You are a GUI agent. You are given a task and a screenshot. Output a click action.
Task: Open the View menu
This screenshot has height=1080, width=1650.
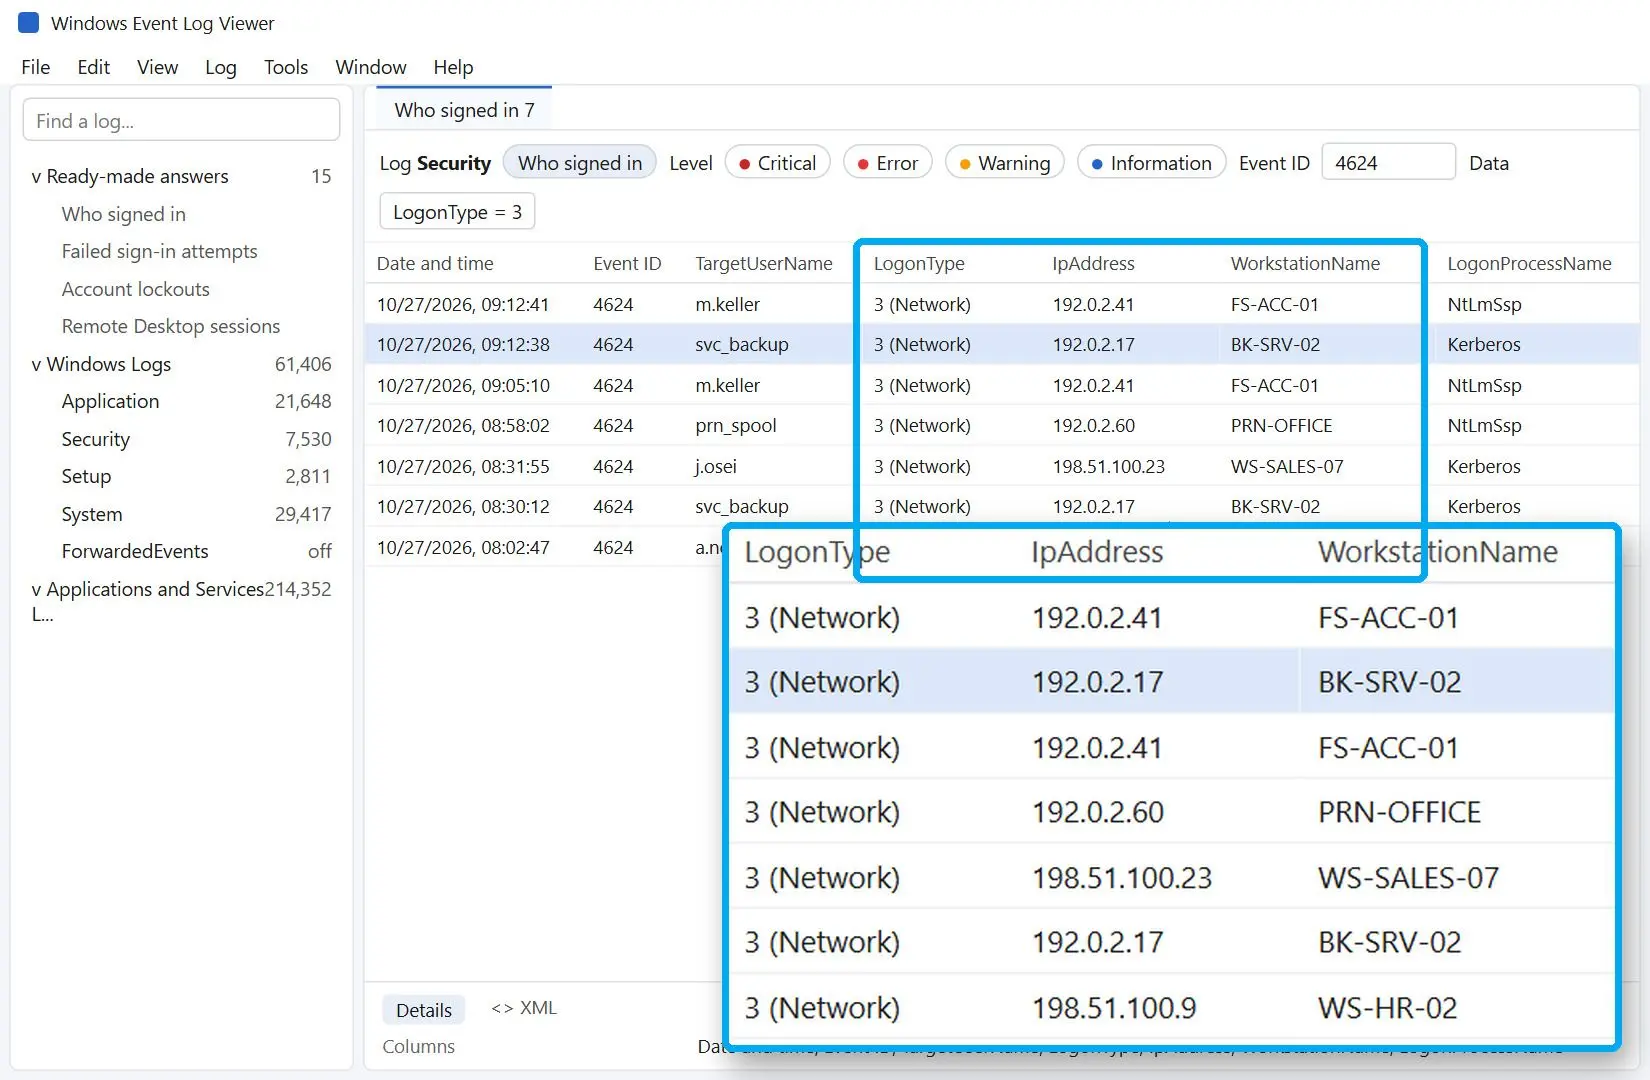click(157, 67)
